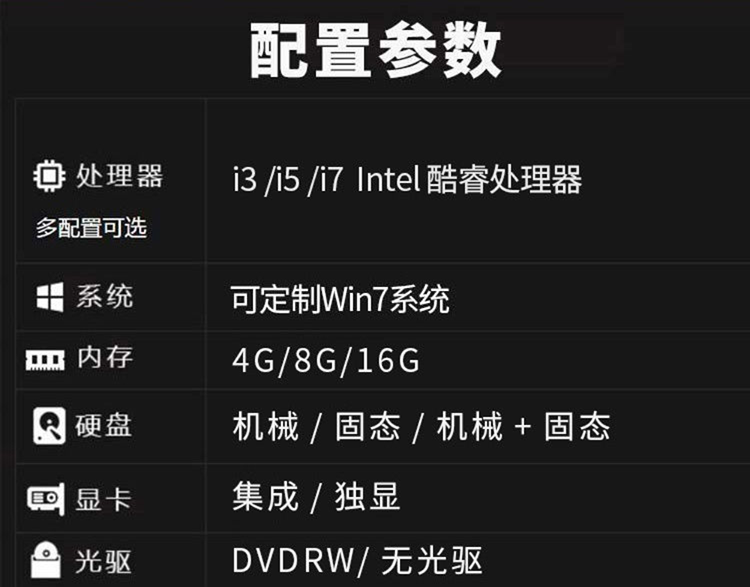The width and height of the screenshot is (750, 587).
Task: Select the 处理器 label
Action: [x=120, y=176]
